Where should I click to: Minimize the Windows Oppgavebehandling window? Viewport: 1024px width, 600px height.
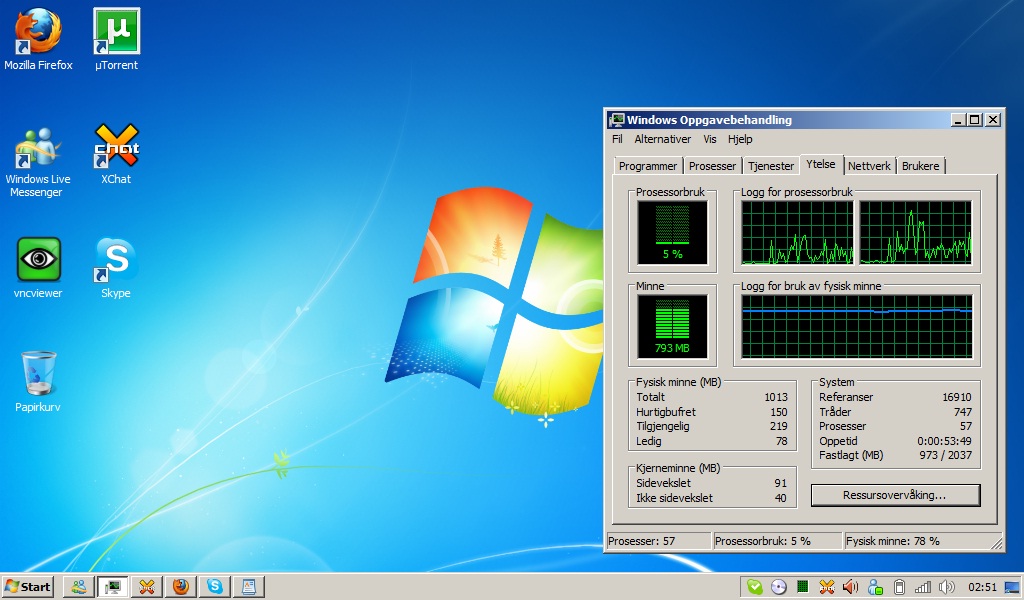[x=958, y=119]
